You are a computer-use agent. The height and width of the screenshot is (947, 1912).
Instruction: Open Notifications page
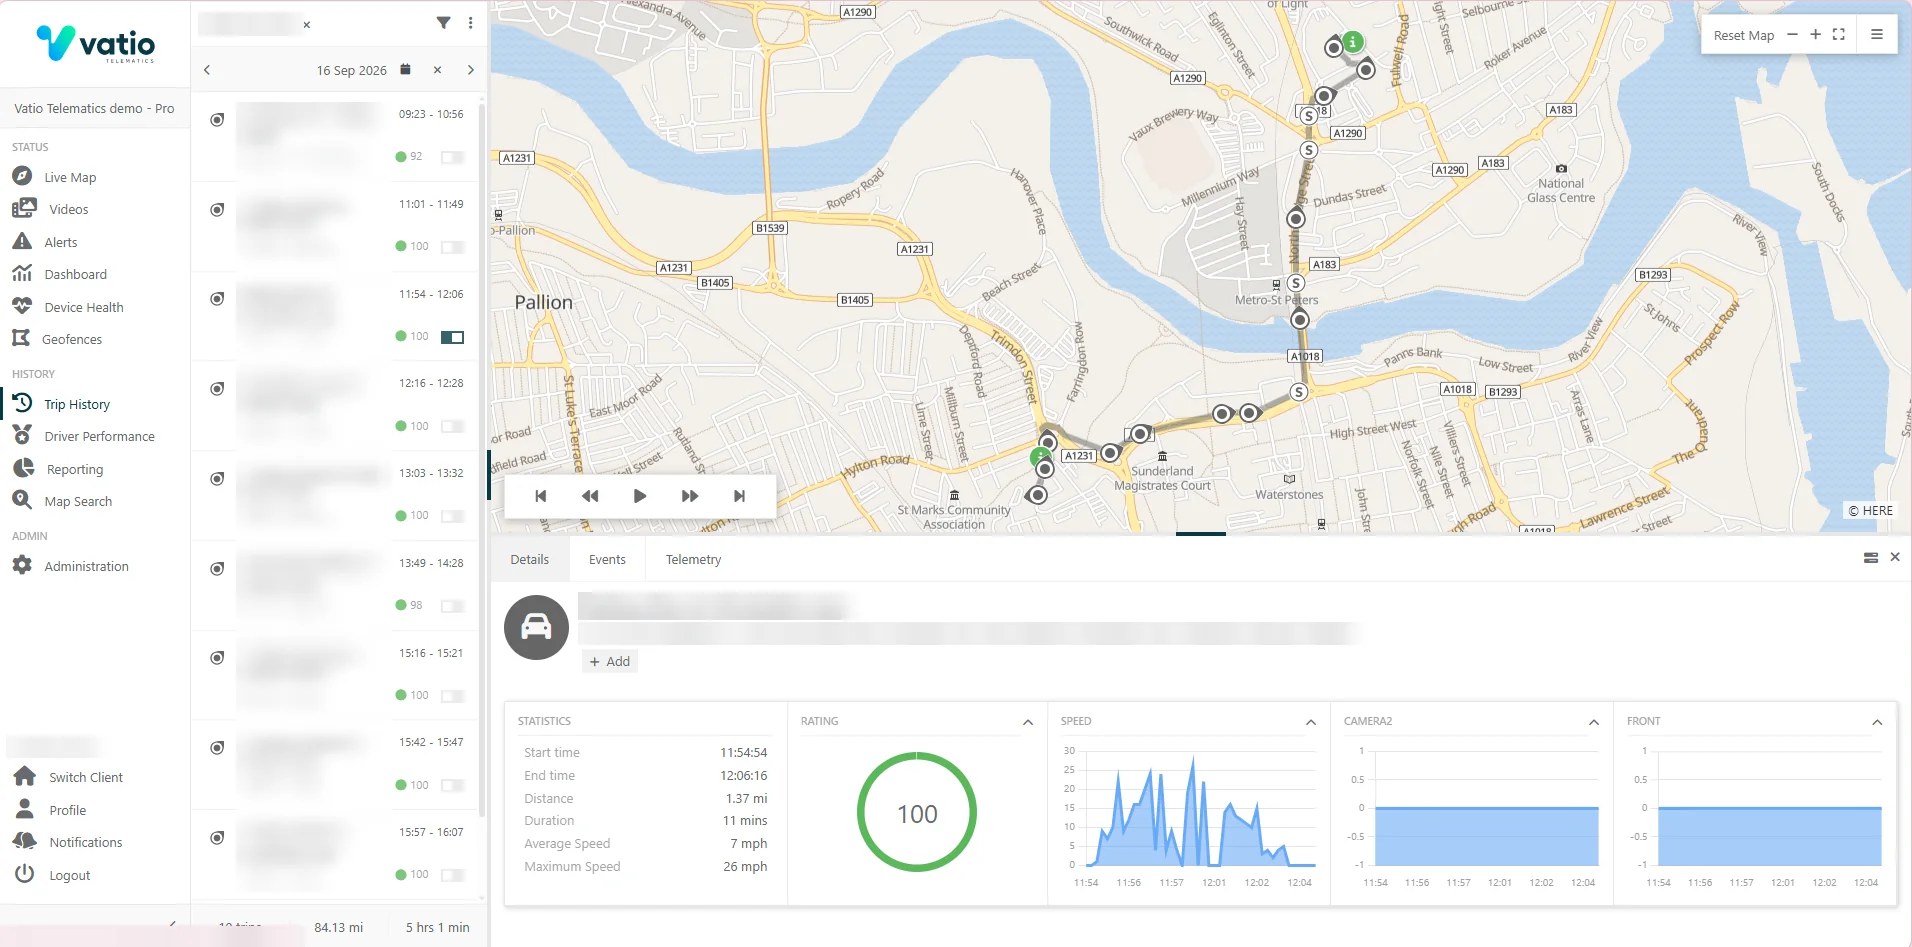tap(85, 842)
